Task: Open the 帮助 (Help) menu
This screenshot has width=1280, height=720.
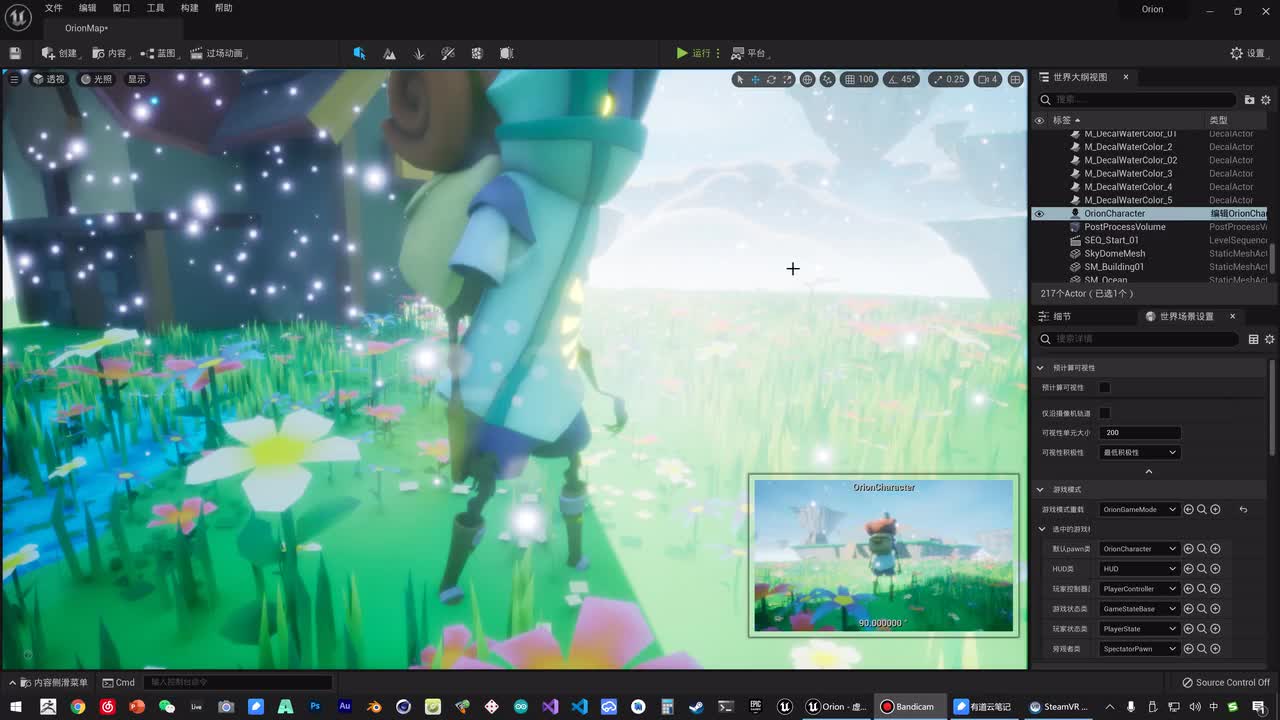Action: tap(223, 8)
